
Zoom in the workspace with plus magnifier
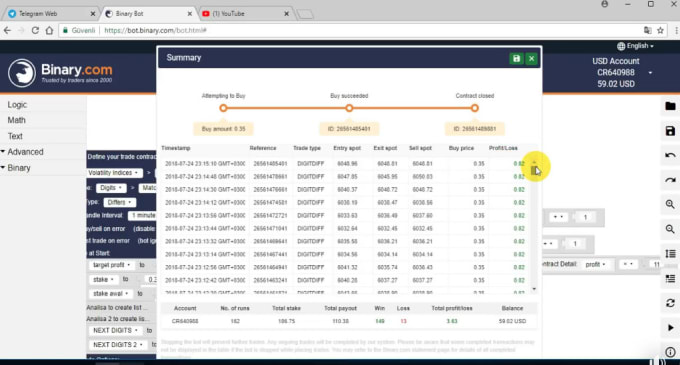point(670,204)
